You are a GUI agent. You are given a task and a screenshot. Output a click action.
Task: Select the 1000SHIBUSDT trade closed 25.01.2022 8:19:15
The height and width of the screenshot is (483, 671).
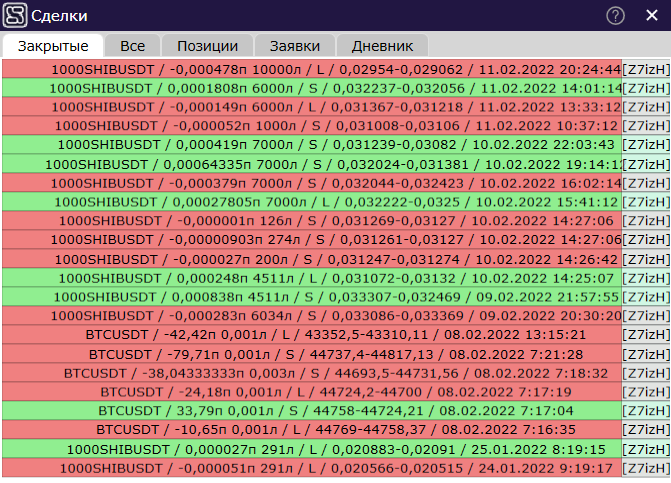tap(312, 449)
